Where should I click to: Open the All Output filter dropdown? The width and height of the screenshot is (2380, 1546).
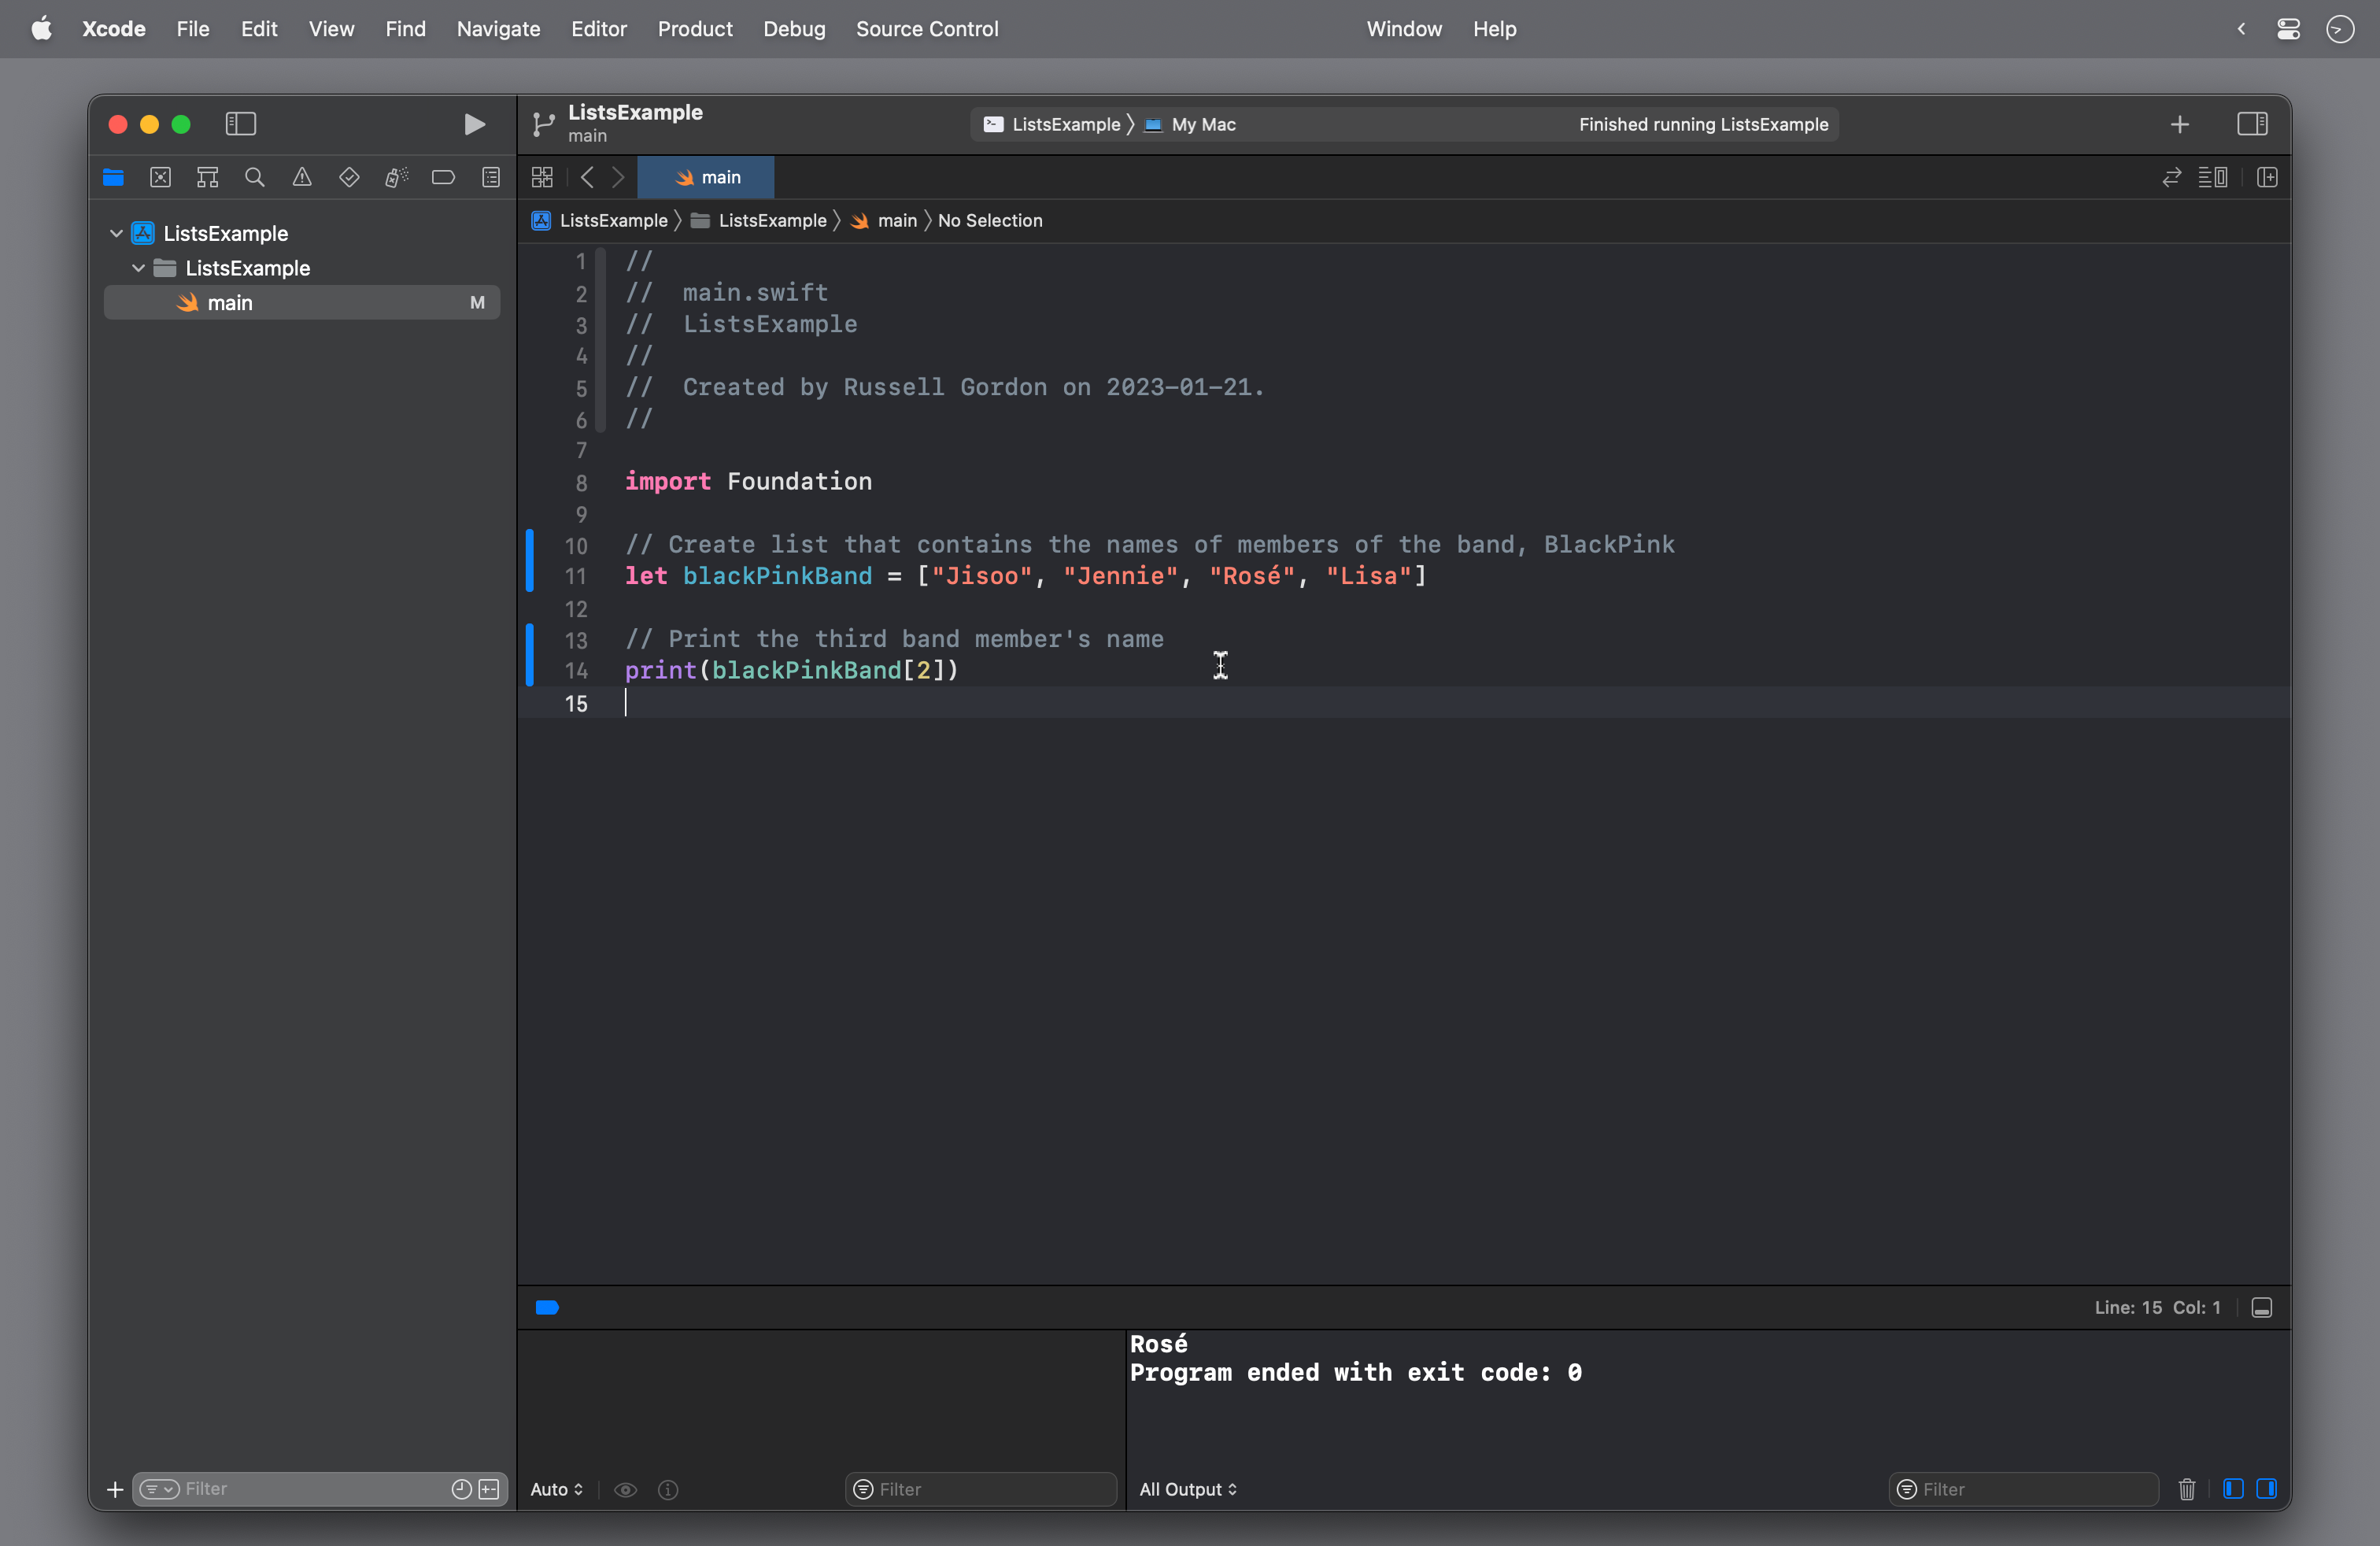1188,1489
